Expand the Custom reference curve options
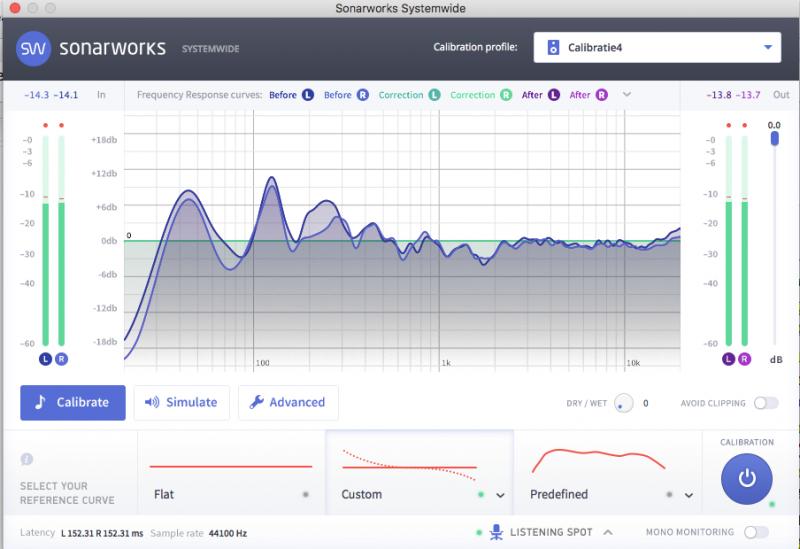The image size is (800, 549). point(501,495)
